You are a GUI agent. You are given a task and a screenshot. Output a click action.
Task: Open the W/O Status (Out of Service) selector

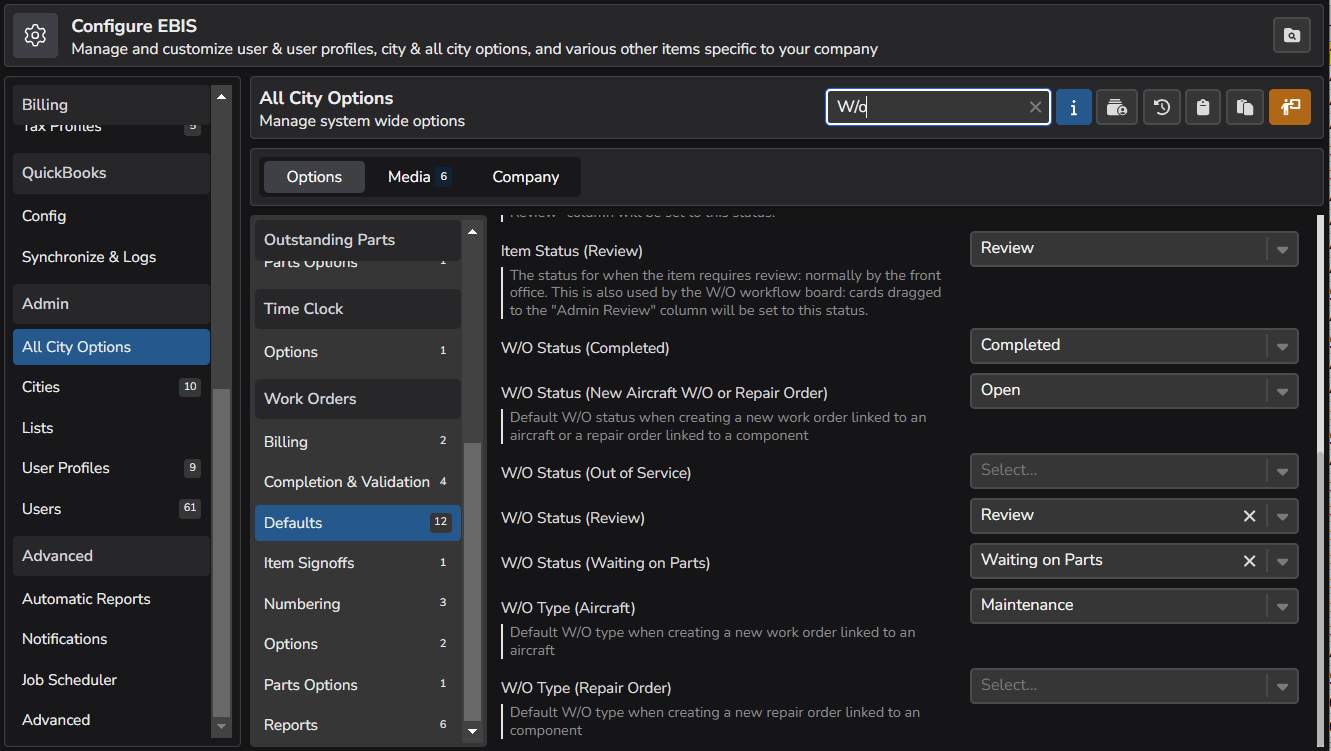(1282, 470)
